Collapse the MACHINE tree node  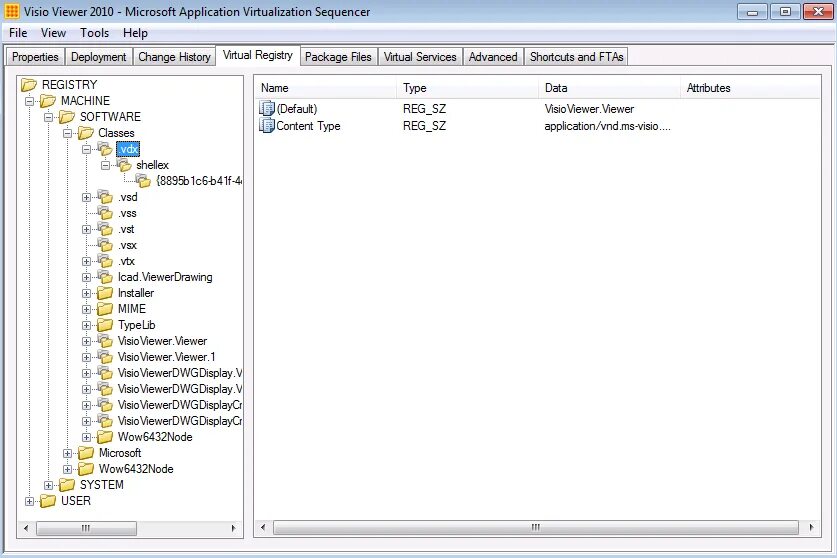pyautogui.click(x=29, y=101)
